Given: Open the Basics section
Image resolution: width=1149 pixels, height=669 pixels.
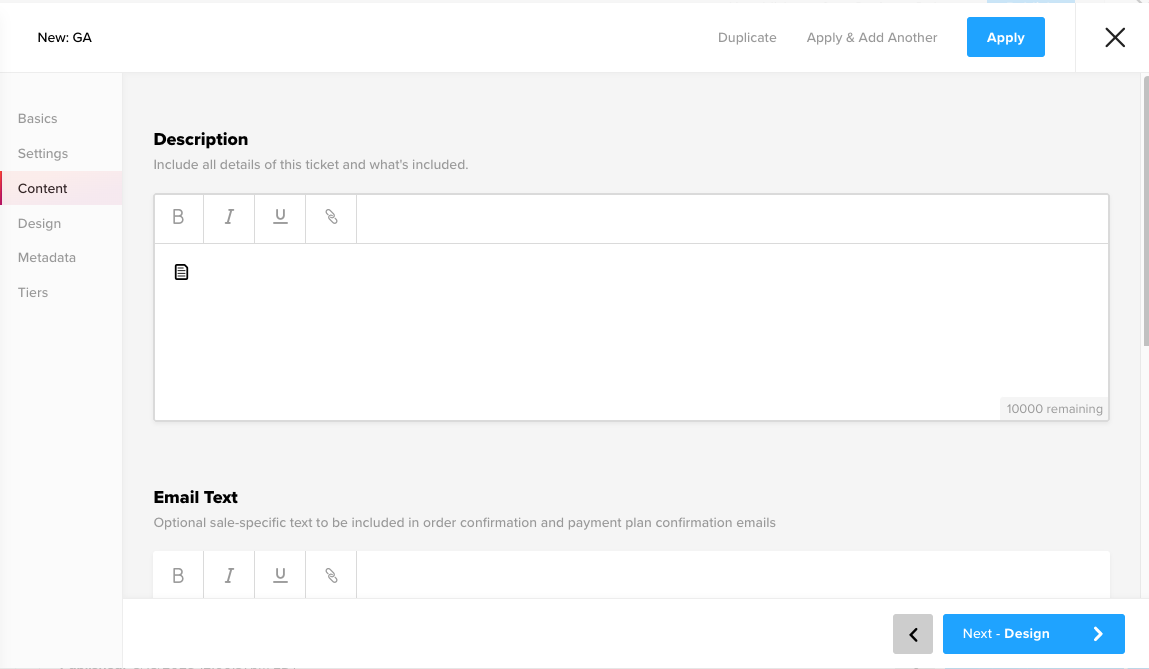Looking at the screenshot, I should point(37,119).
